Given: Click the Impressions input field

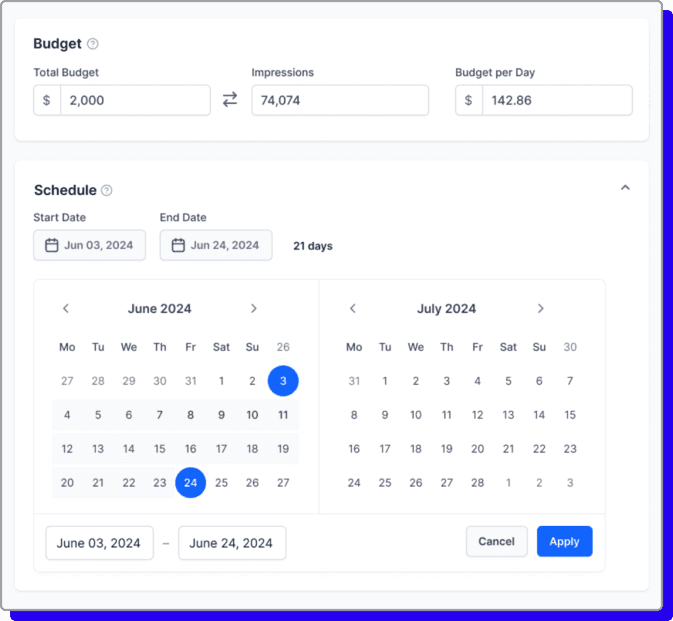Looking at the screenshot, I should tap(339, 100).
